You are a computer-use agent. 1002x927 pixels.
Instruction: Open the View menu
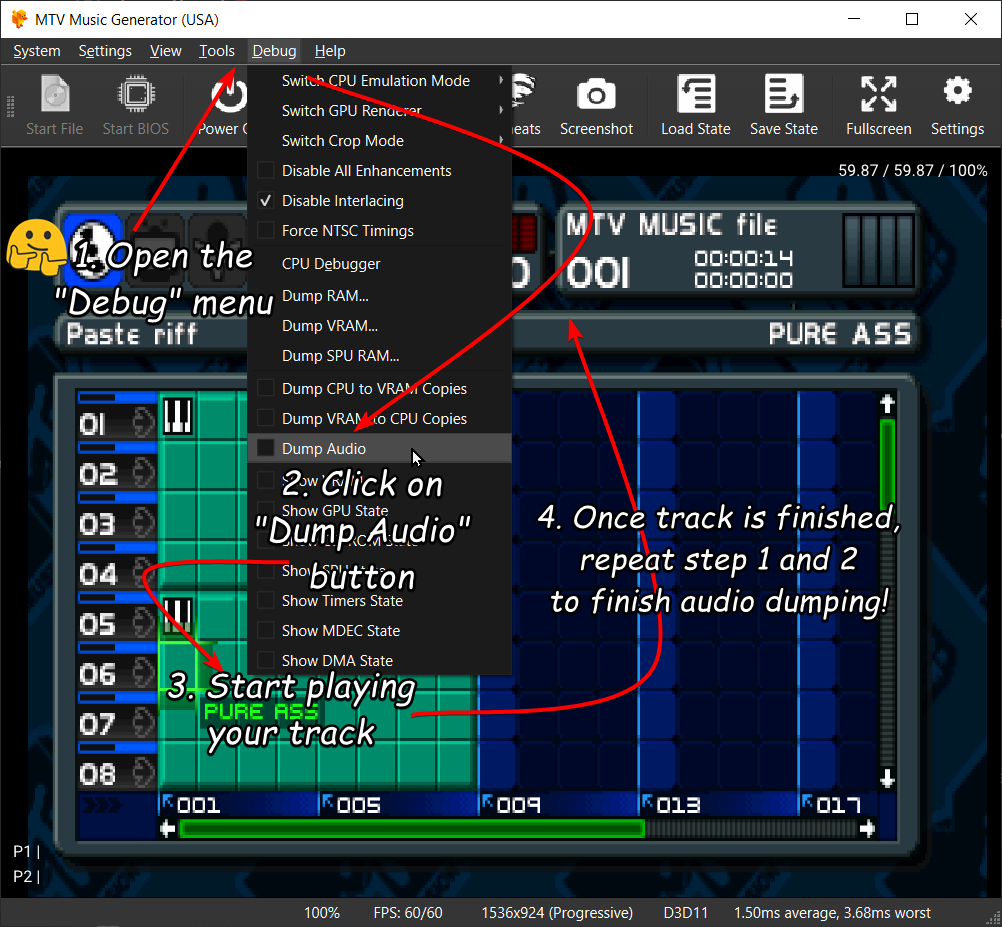pos(166,51)
